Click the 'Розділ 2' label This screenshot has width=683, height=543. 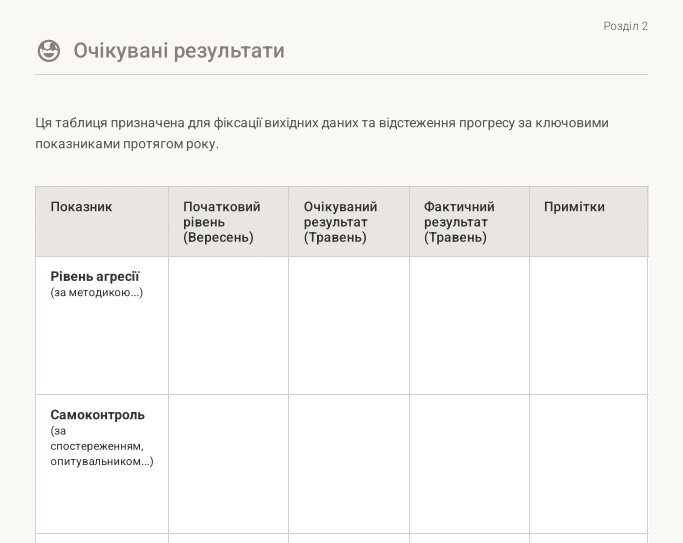tap(626, 26)
